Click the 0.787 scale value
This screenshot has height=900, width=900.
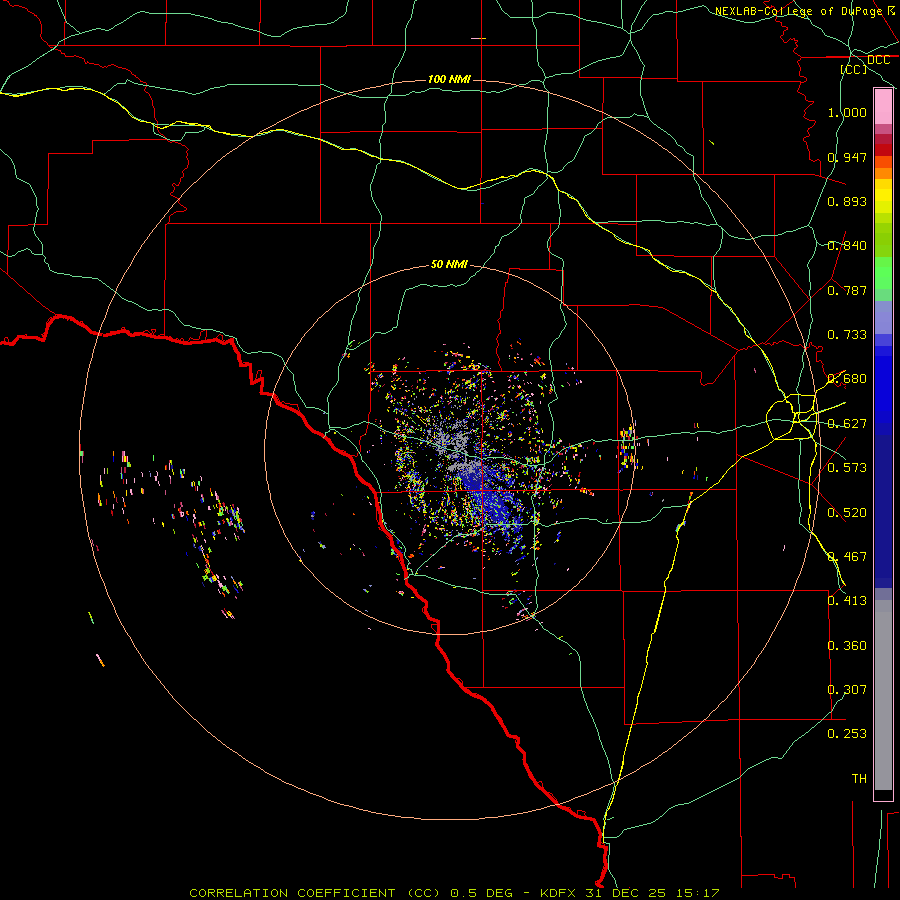pyautogui.click(x=847, y=290)
